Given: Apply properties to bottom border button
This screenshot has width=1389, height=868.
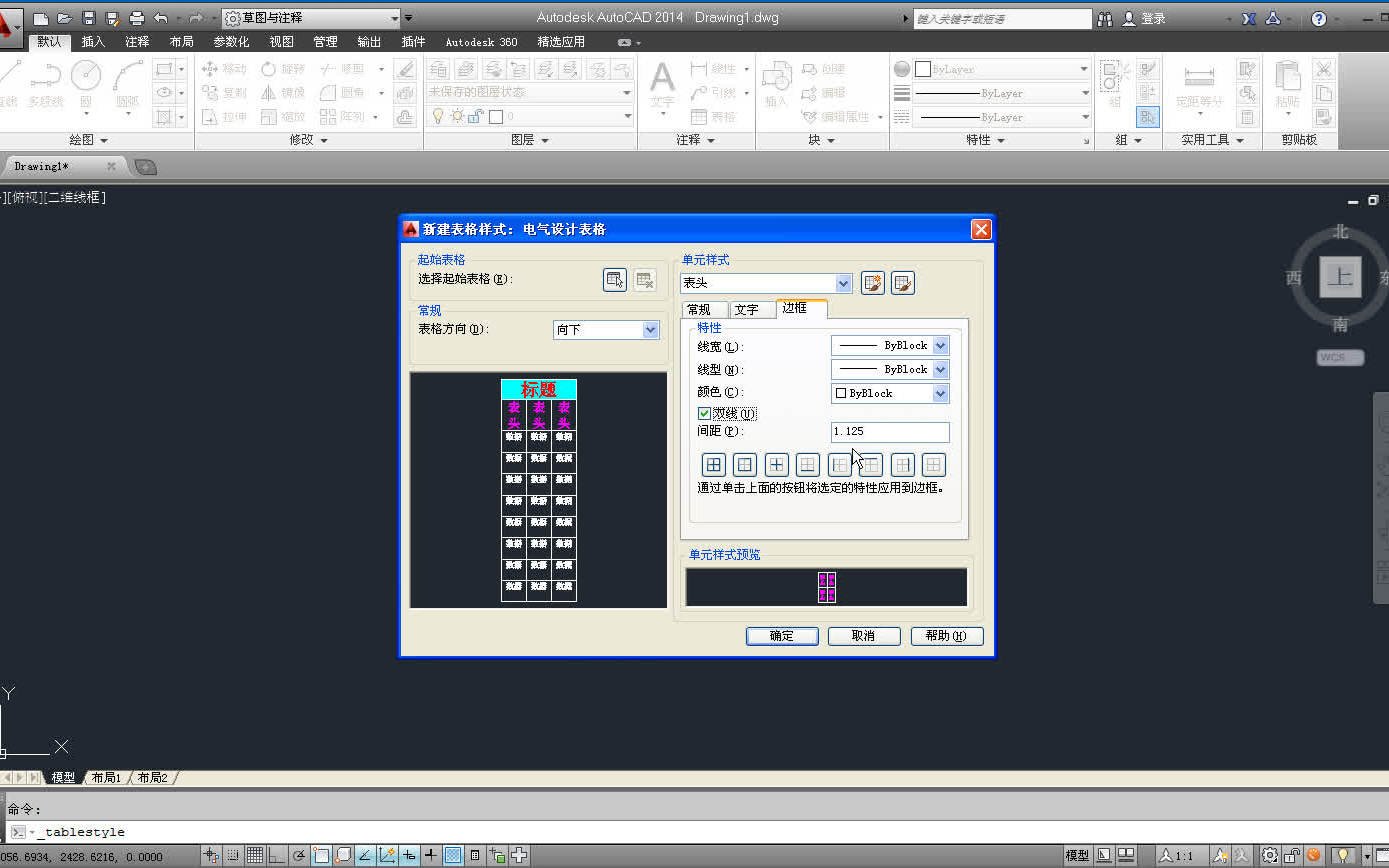Looking at the screenshot, I should coord(808,464).
